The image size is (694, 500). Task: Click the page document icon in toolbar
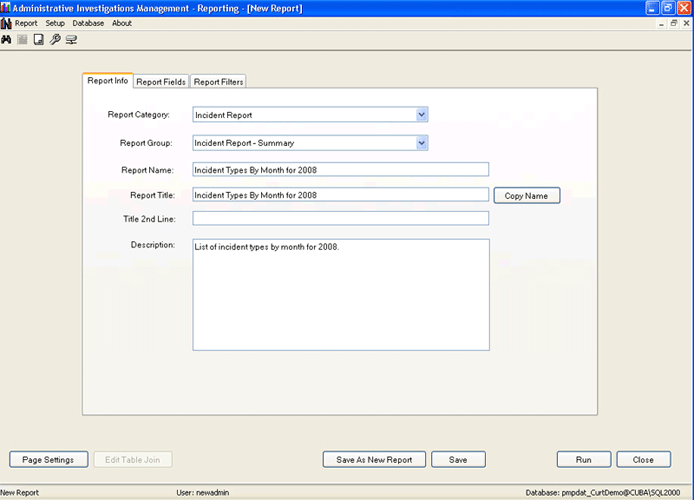(x=38, y=40)
